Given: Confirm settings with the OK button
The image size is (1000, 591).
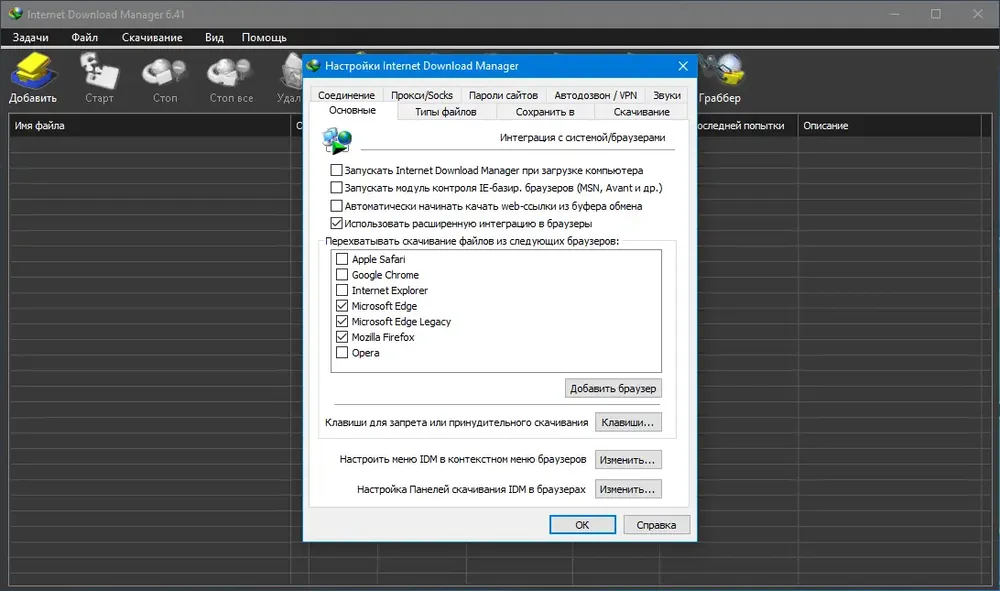Looking at the screenshot, I should point(582,525).
